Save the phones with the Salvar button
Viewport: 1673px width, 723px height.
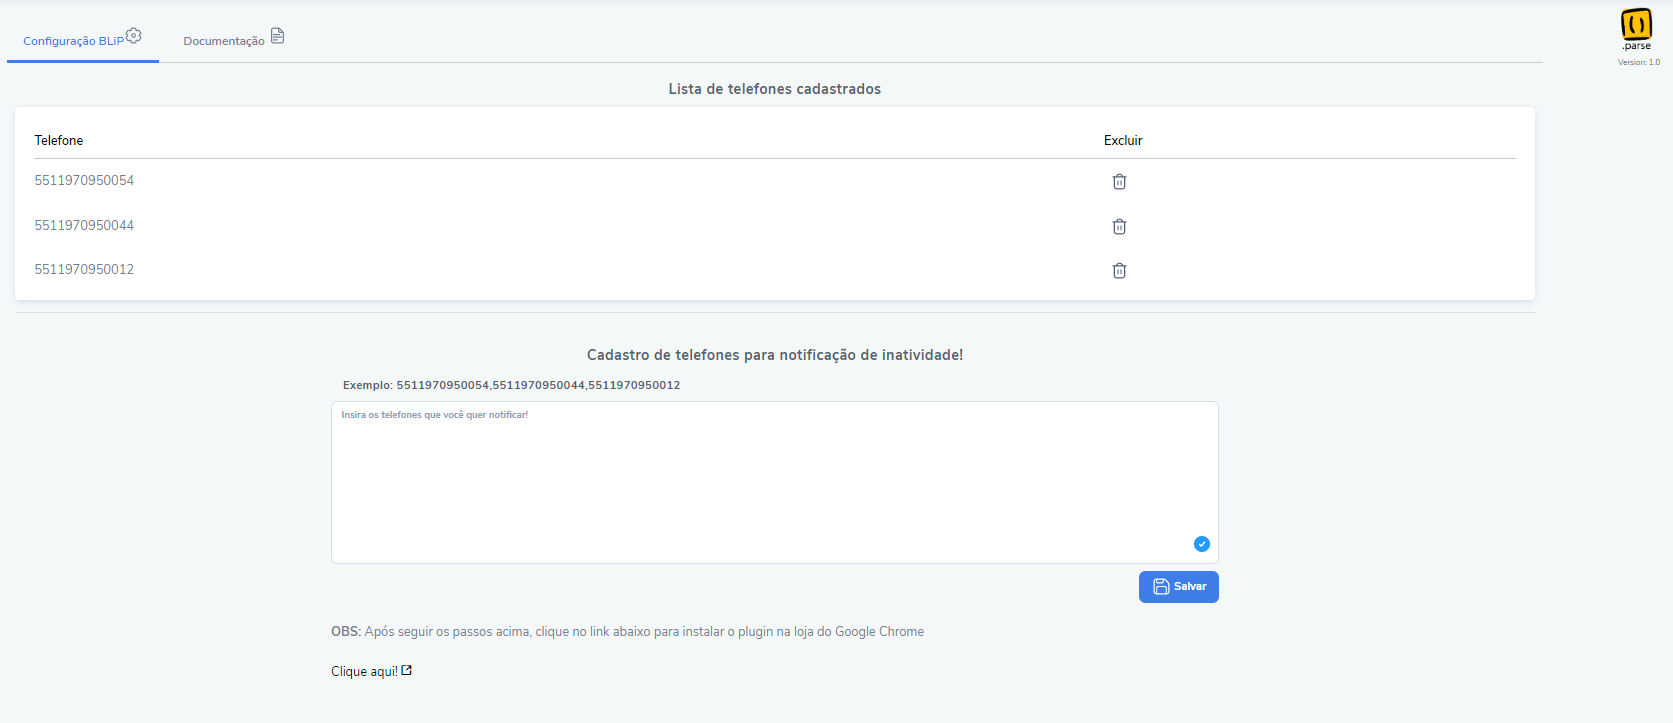point(1179,587)
